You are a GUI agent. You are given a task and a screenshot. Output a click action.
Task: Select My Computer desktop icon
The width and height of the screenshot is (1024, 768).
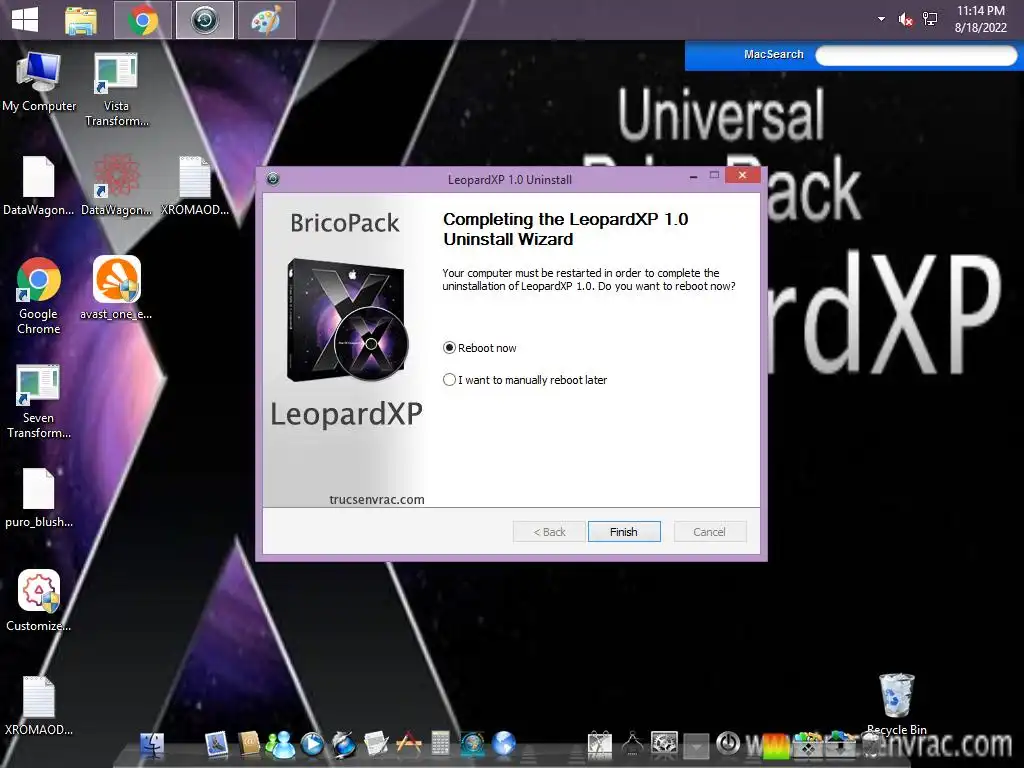coord(39,81)
